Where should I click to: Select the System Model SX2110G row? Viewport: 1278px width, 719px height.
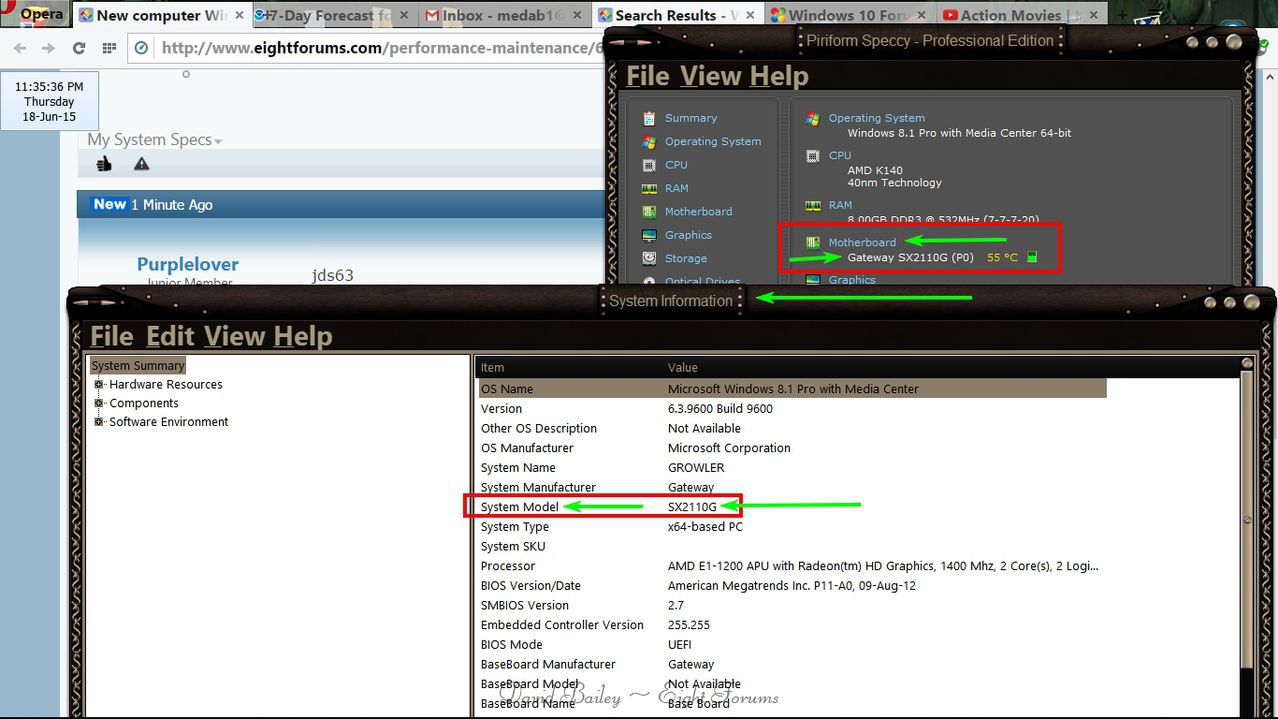(x=792, y=507)
